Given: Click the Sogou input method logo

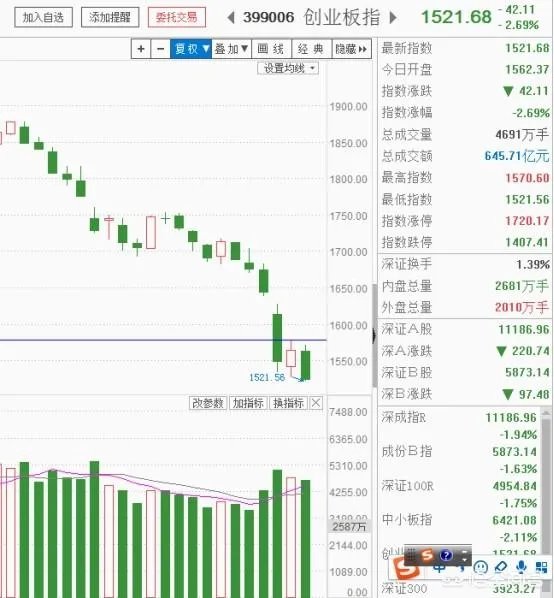Looking at the screenshot, I should click(406, 569).
